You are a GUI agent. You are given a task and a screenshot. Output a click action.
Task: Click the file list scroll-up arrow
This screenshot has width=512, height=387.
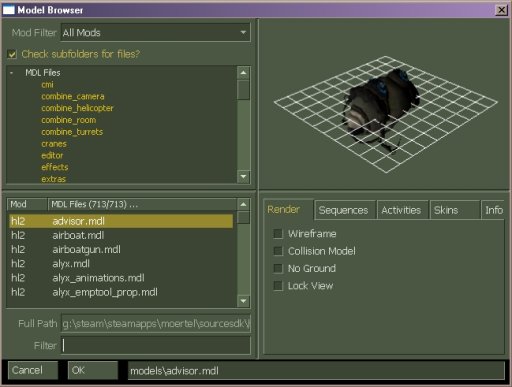tap(243, 204)
